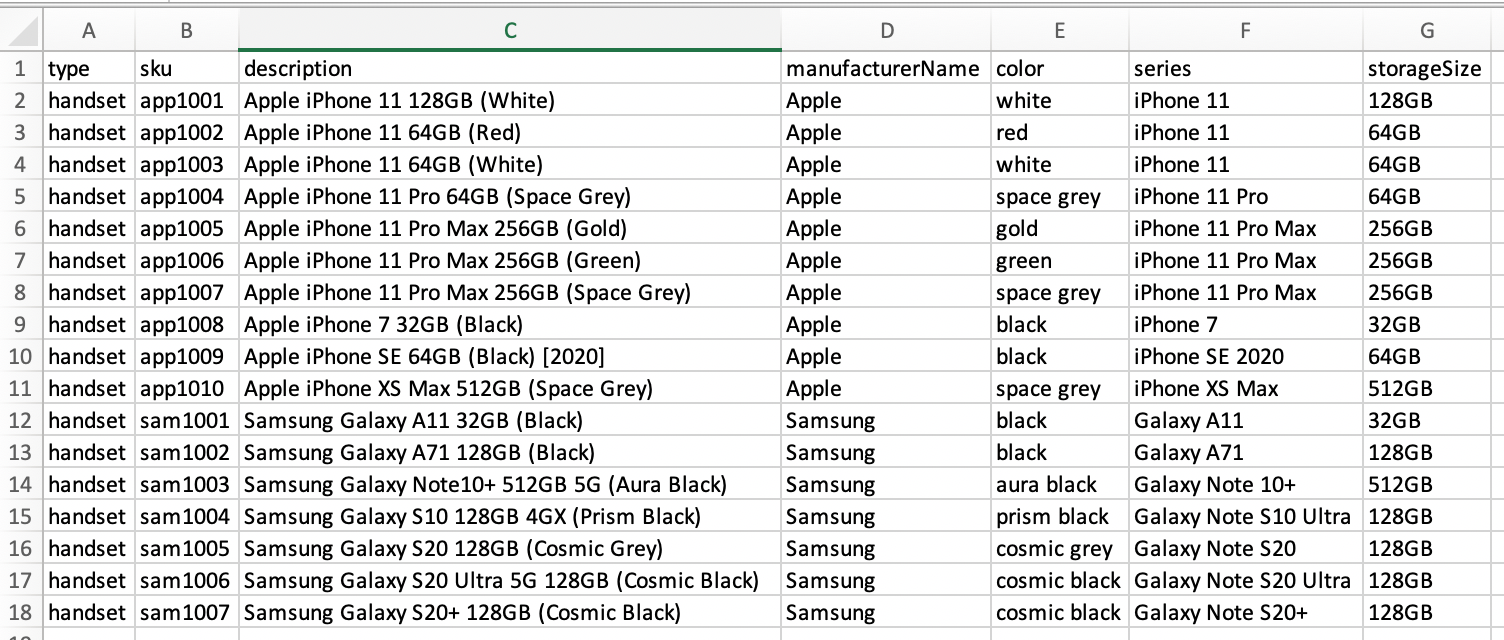Image resolution: width=1504 pixels, height=640 pixels.
Task: Select cell containing app1009
Action: 187,356
